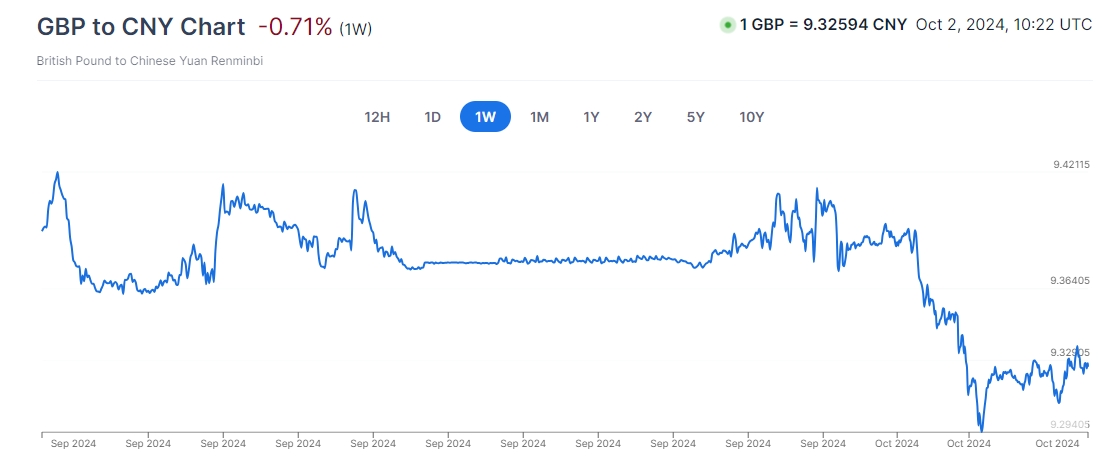Switch chart to 1M range
1119x460 pixels.
(x=539, y=117)
